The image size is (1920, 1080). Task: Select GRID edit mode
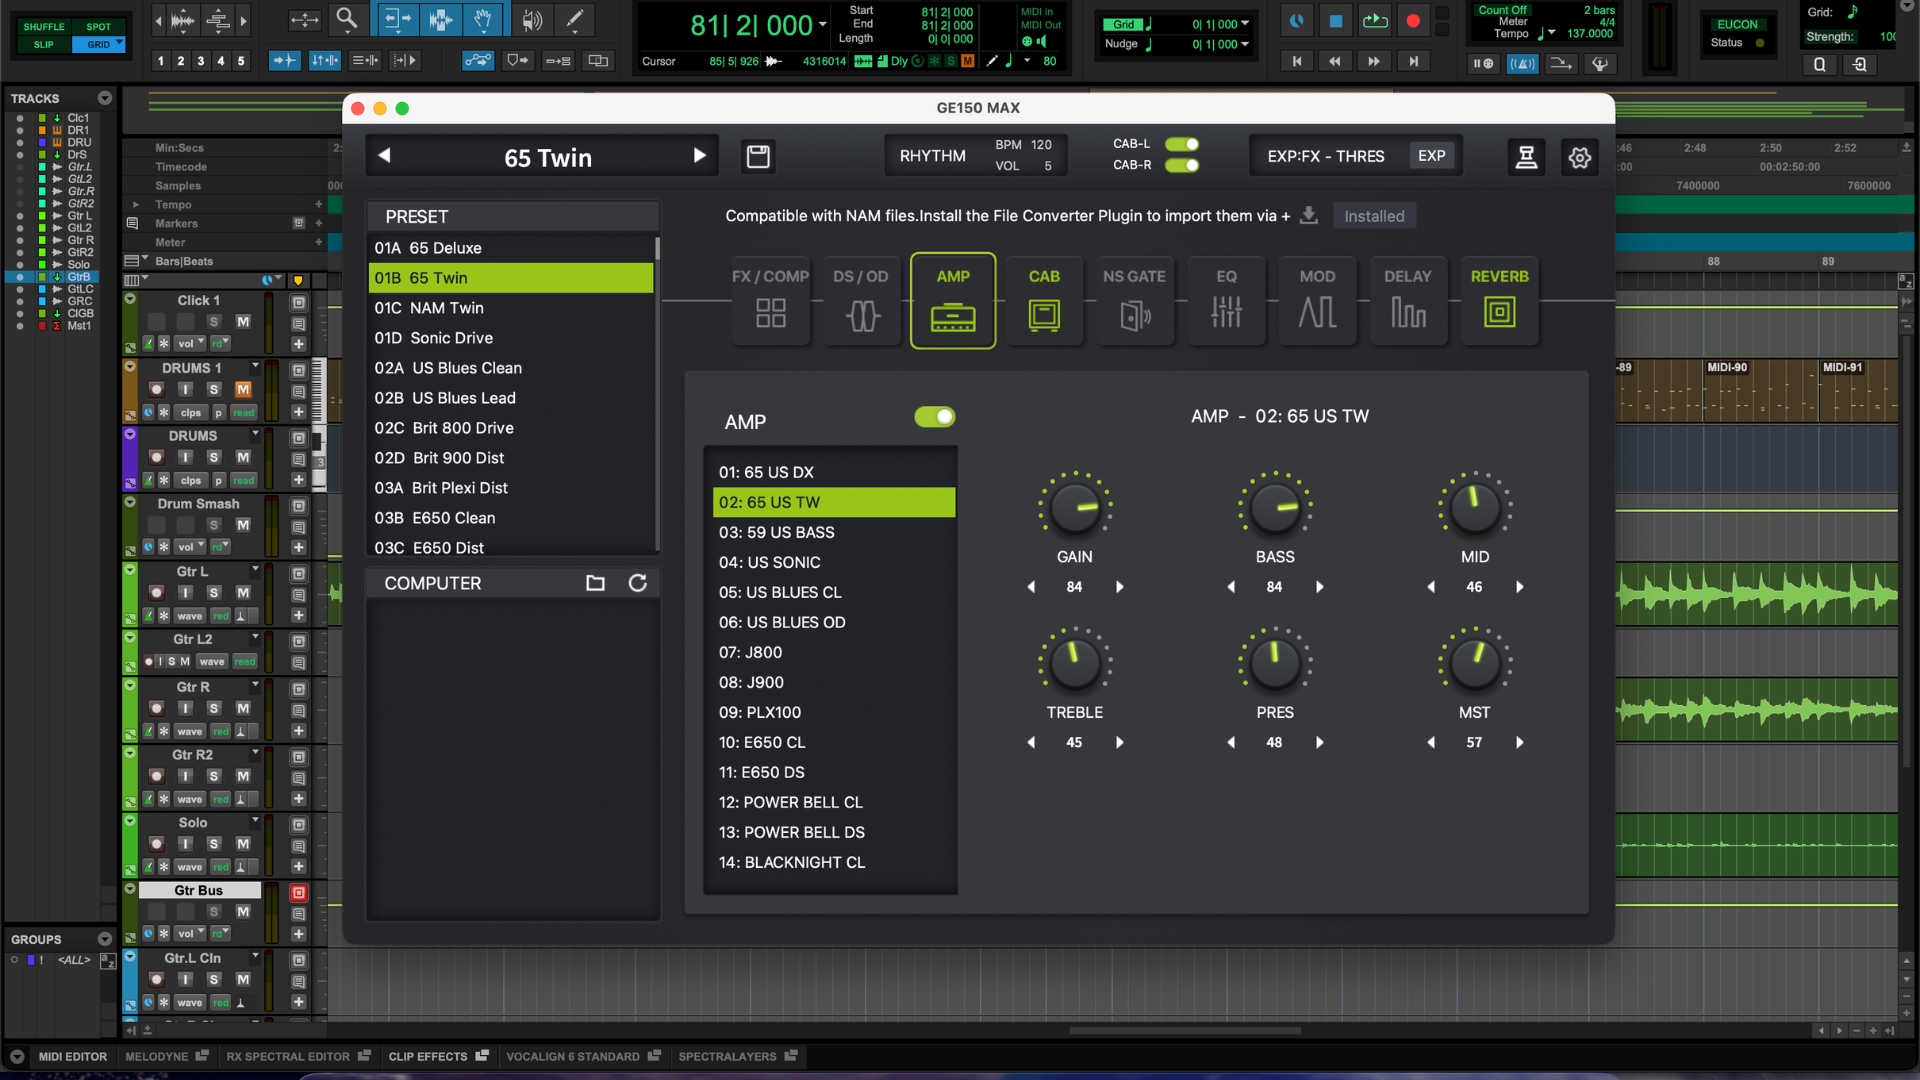[x=99, y=44]
